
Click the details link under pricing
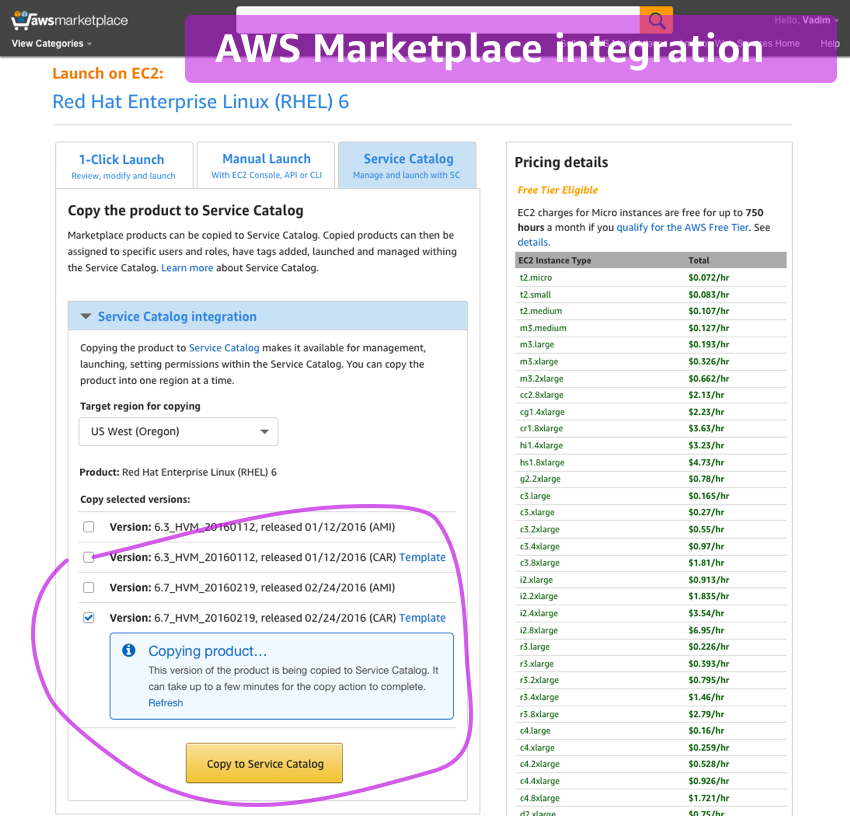tap(533, 242)
